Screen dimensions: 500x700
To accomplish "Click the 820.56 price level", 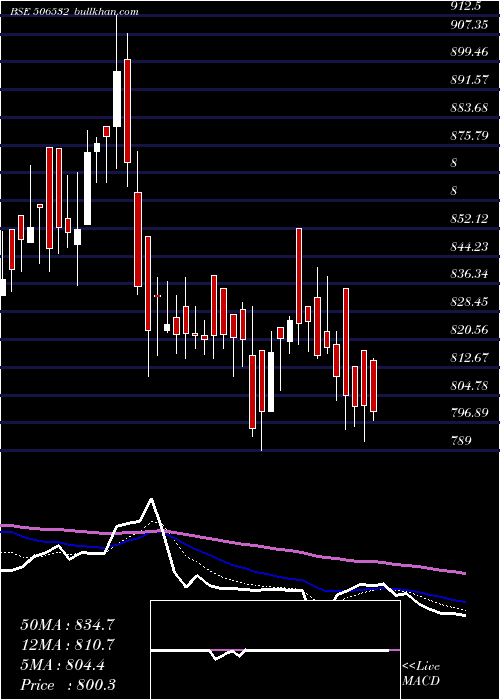I will 470,330.
